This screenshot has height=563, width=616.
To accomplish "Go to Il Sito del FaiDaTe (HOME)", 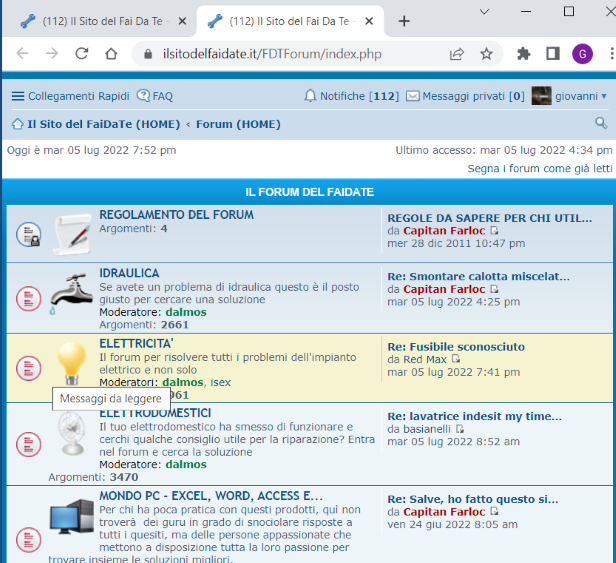I will 104,125.
